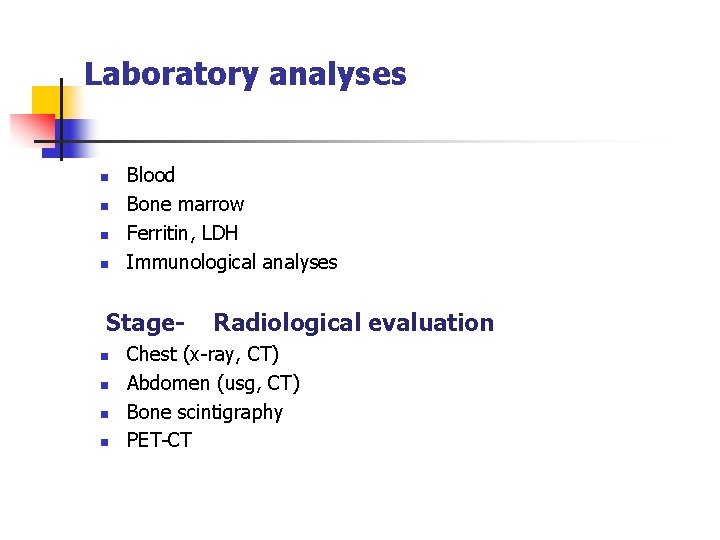Click the Bone scintigraphy text
The height and width of the screenshot is (540, 720).
[x=204, y=412]
